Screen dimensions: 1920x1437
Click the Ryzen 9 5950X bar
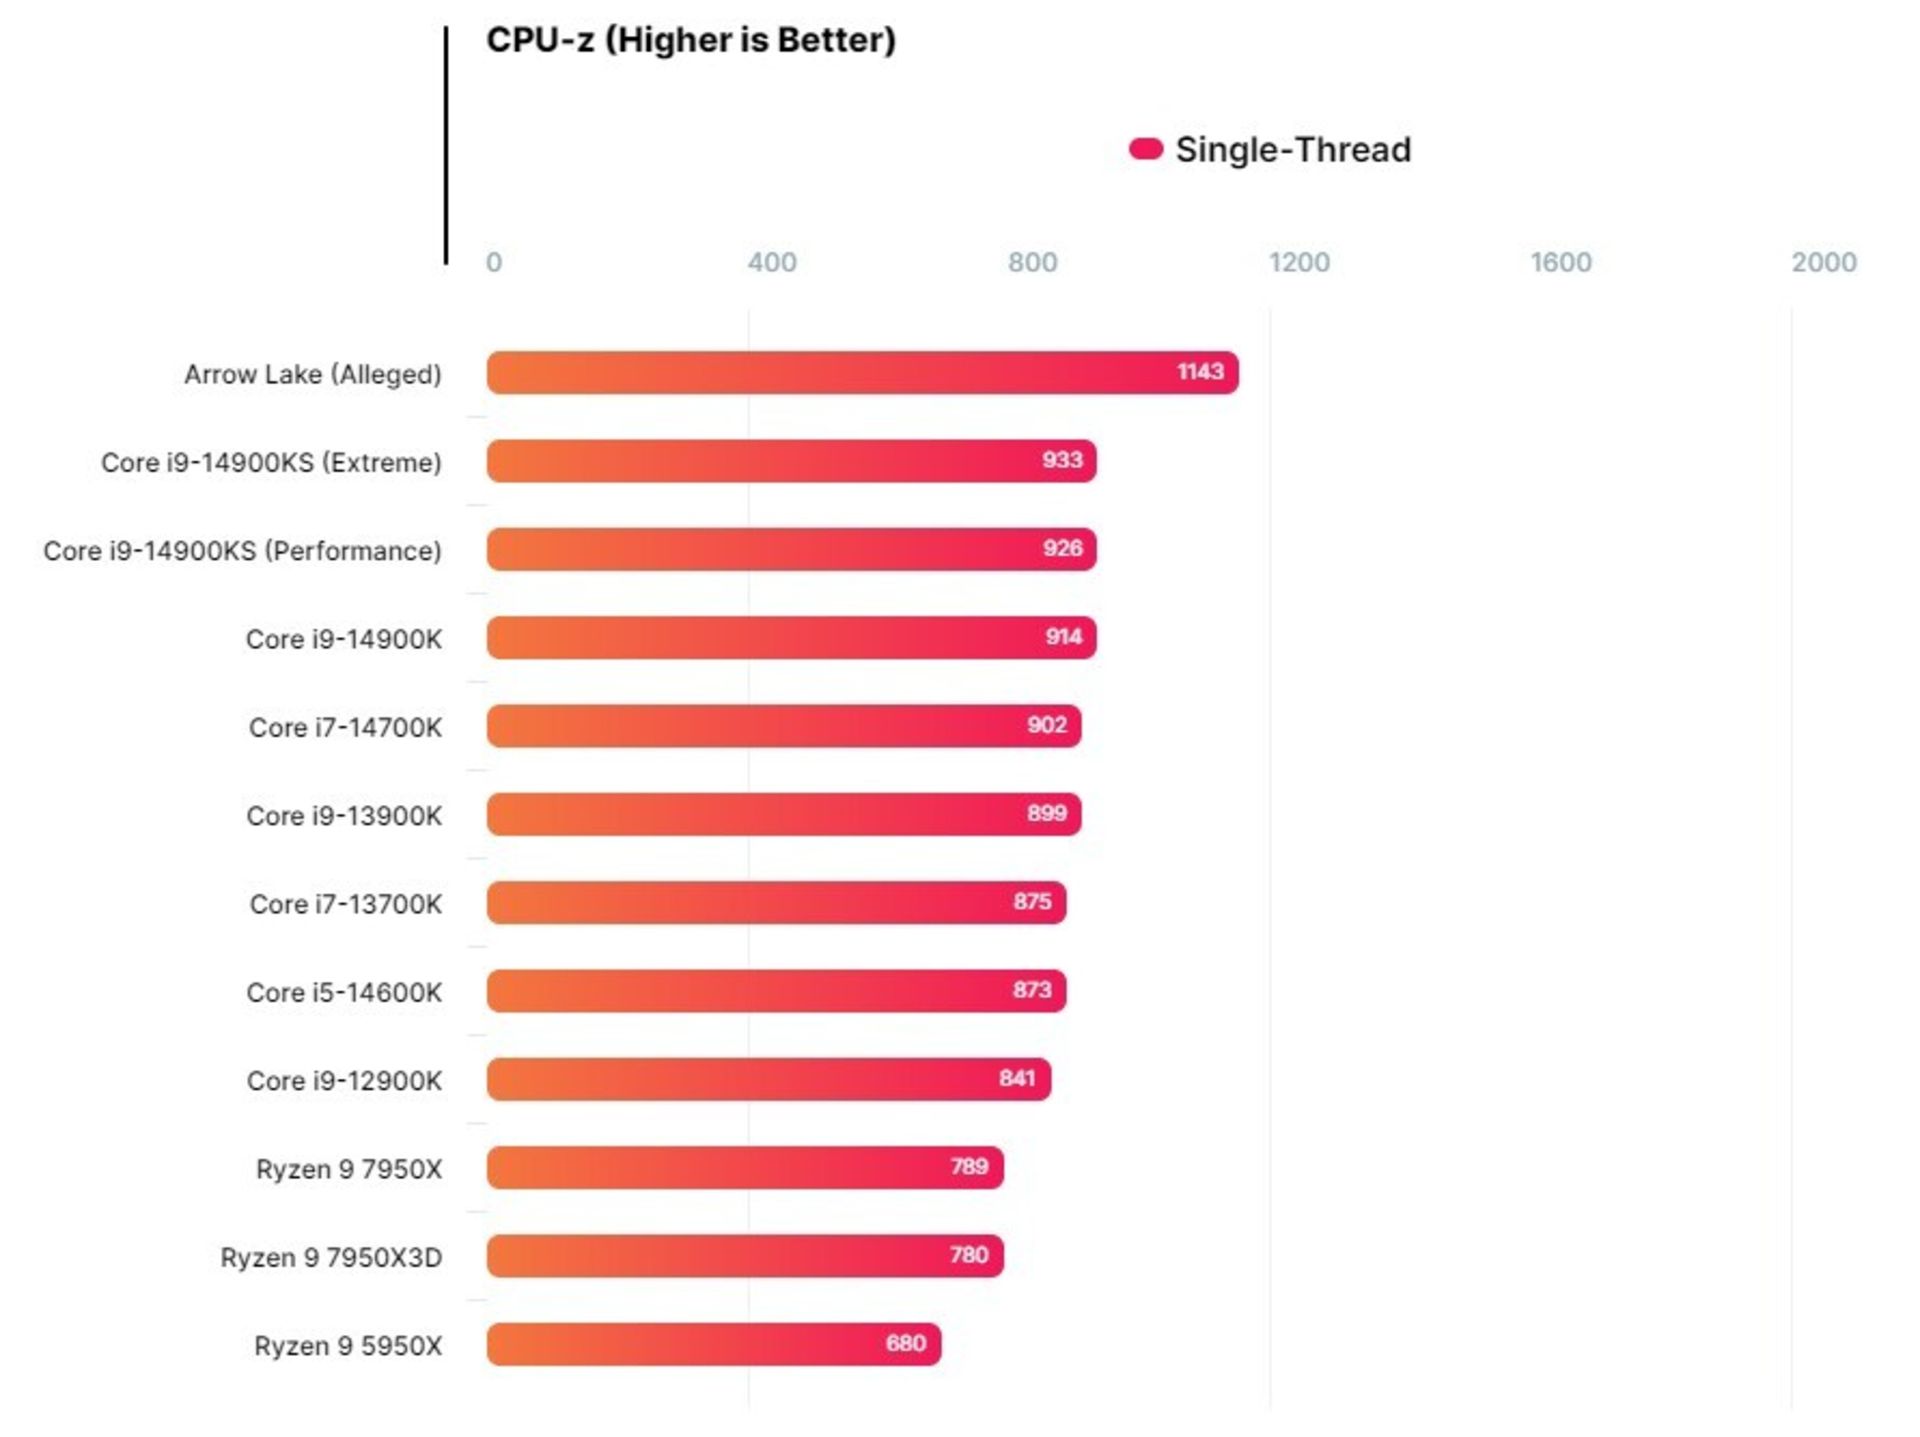(x=713, y=1344)
